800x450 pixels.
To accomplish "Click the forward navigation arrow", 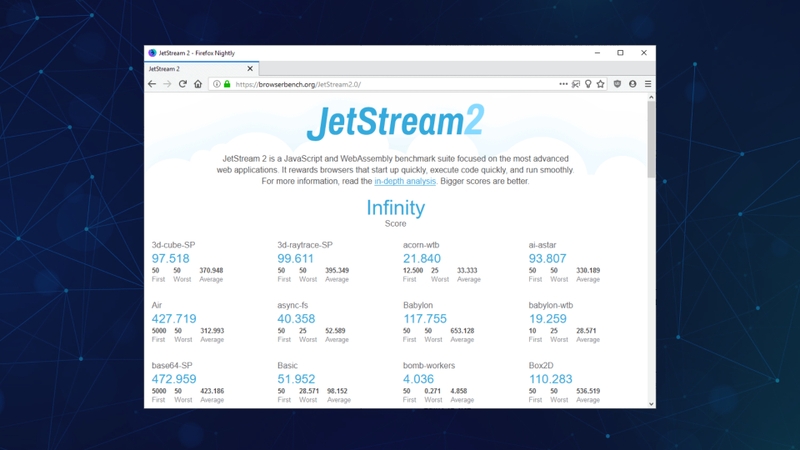I will coord(167,84).
